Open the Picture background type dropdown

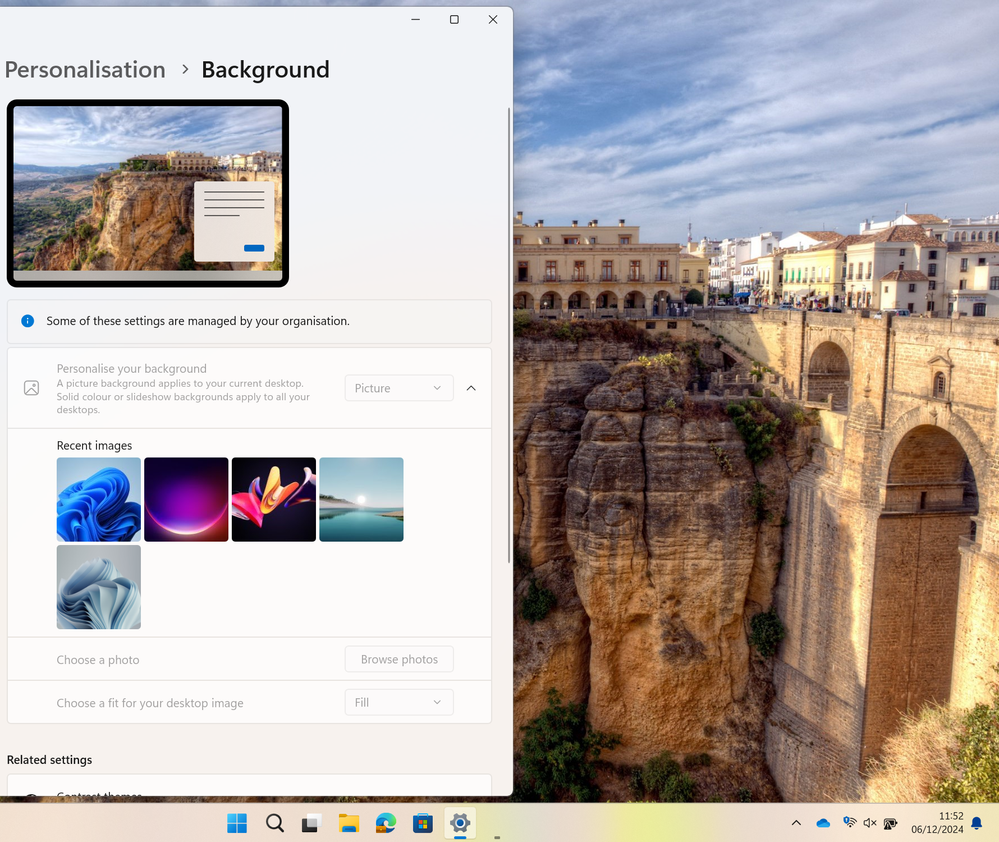[x=399, y=388]
